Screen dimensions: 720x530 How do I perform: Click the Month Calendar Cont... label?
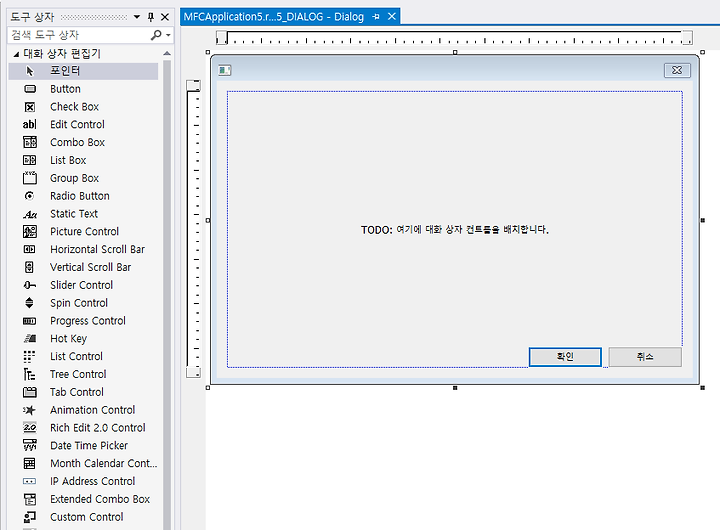[104, 463]
